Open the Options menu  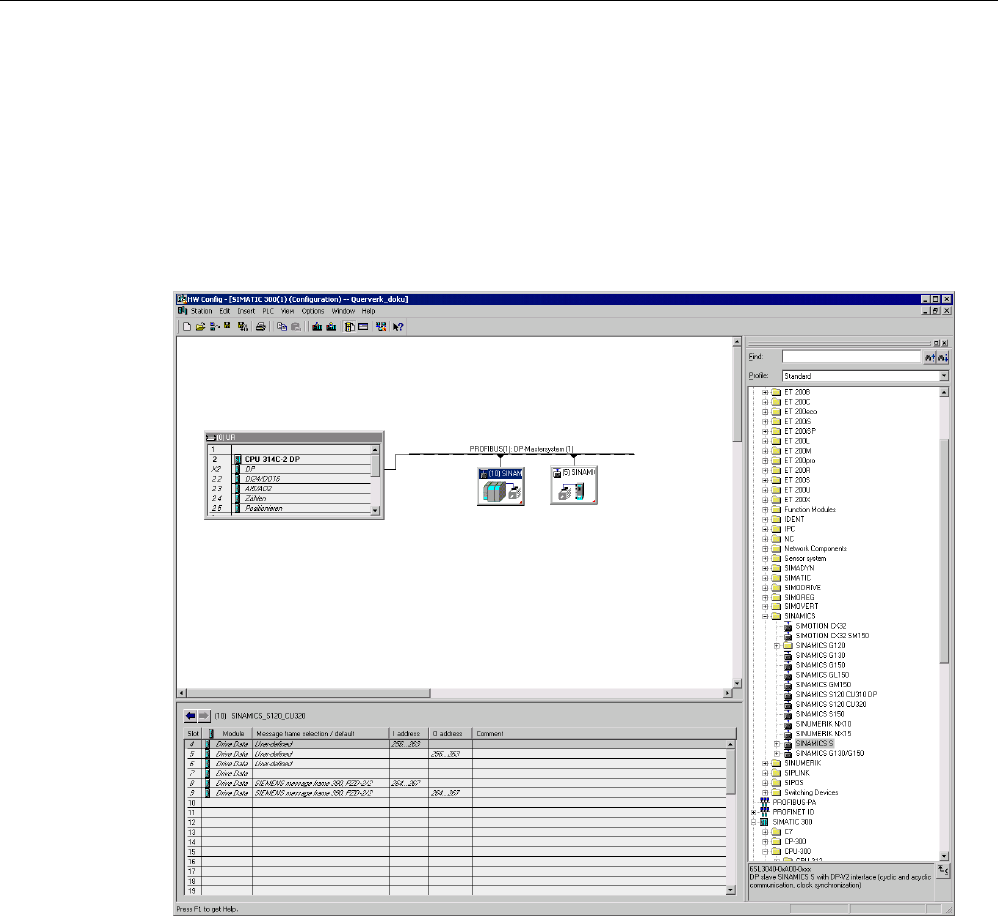[x=313, y=311]
